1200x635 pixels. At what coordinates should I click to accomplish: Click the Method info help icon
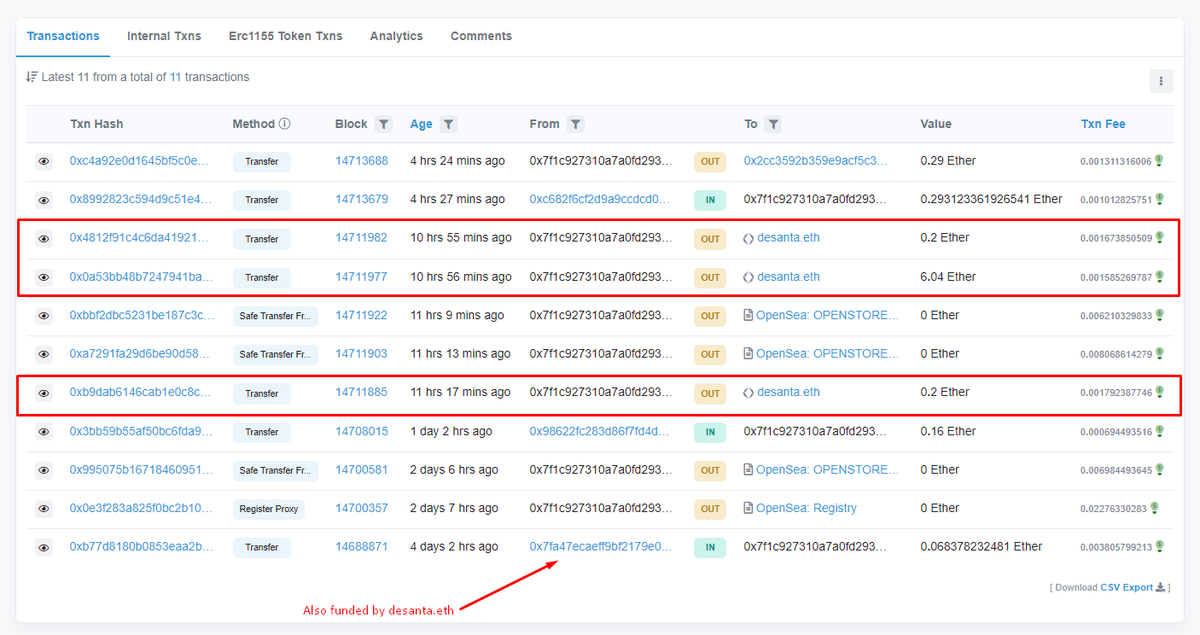pos(285,124)
